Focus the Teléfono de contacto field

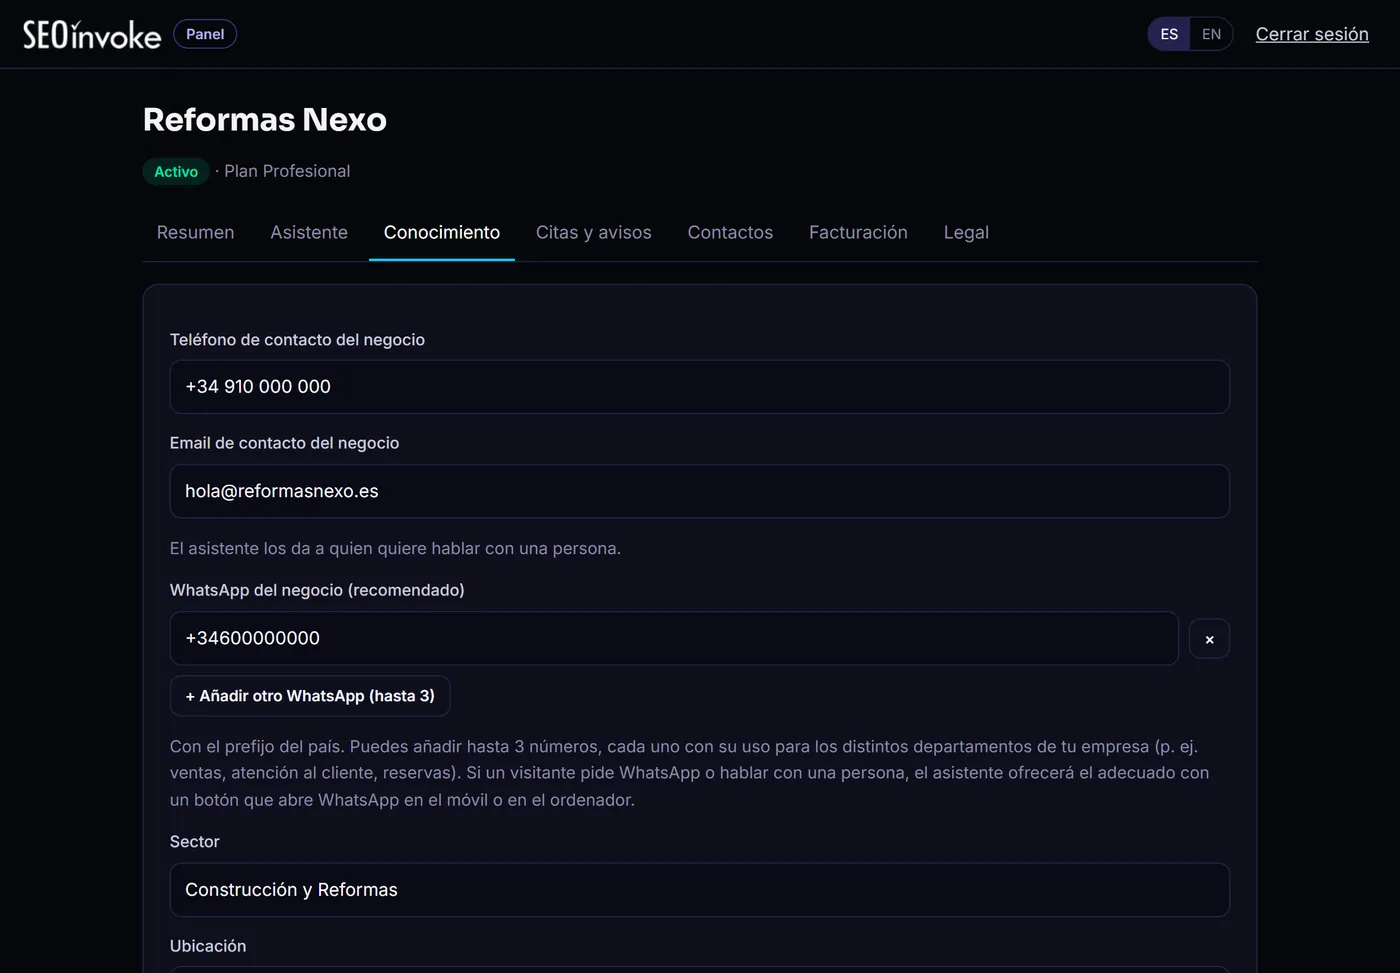(699, 387)
